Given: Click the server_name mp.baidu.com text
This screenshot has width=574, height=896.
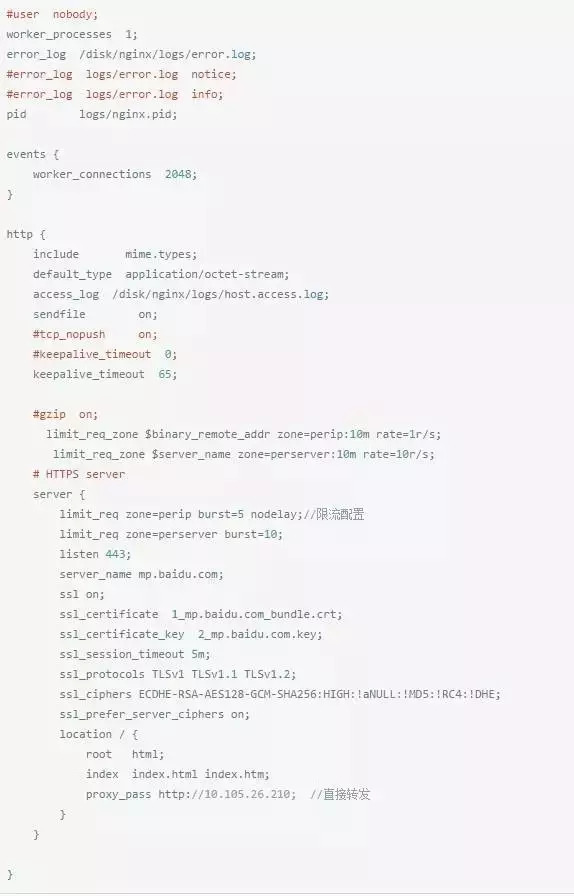Looking at the screenshot, I should pos(141,574).
